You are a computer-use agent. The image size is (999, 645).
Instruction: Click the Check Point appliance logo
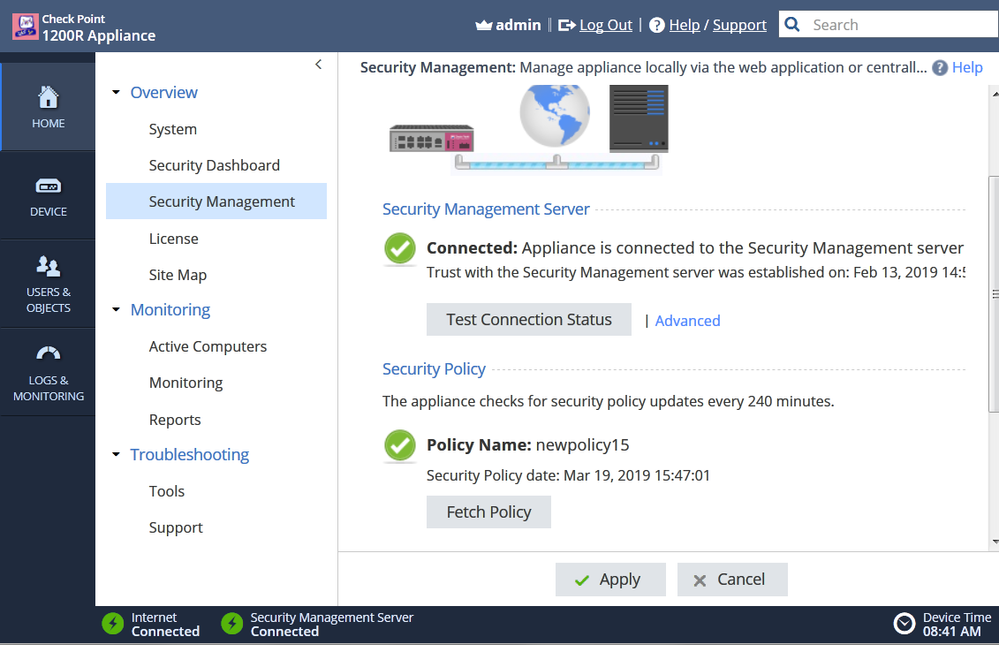pyautogui.click(x=25, y=27)
